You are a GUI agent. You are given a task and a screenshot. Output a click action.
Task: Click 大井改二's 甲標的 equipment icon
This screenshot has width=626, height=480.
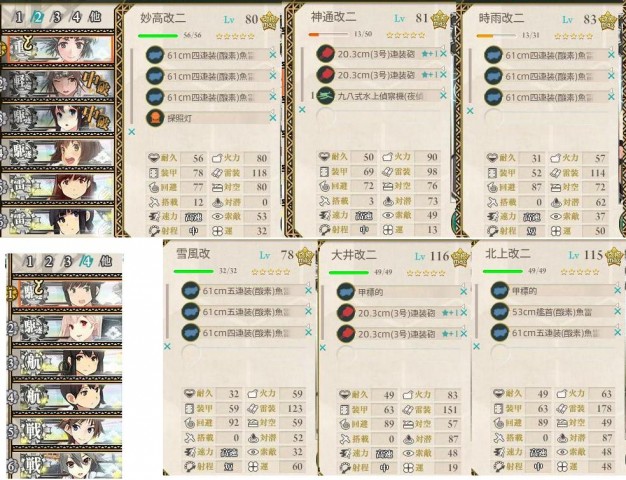[x=345, y=292]
